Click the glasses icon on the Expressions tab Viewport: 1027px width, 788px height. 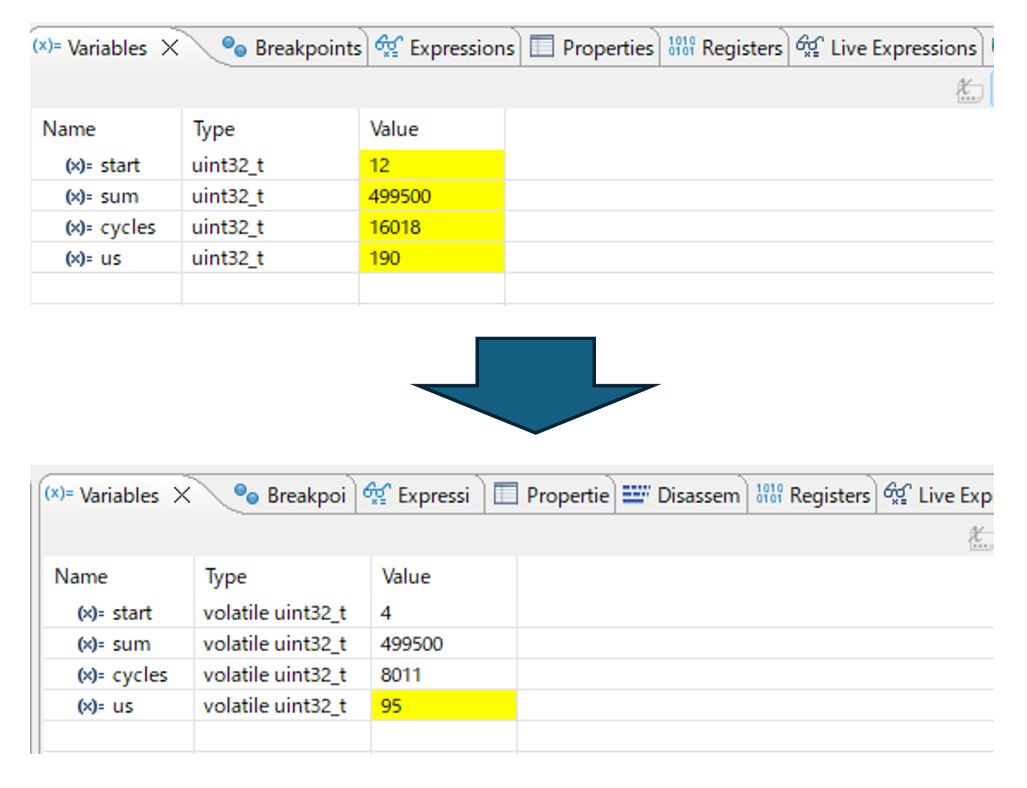pyautogui.click(x=388, y=47)
